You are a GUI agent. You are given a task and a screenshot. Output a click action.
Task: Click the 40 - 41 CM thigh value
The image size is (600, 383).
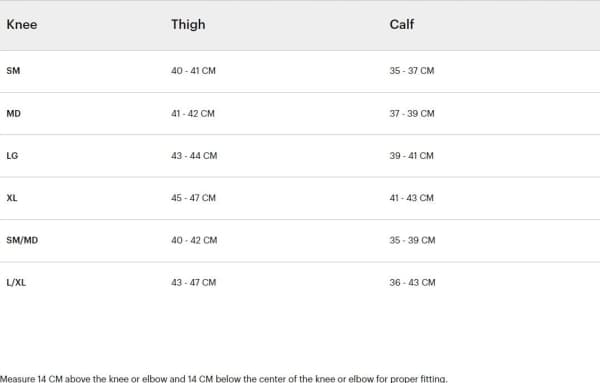coord(193,71)
